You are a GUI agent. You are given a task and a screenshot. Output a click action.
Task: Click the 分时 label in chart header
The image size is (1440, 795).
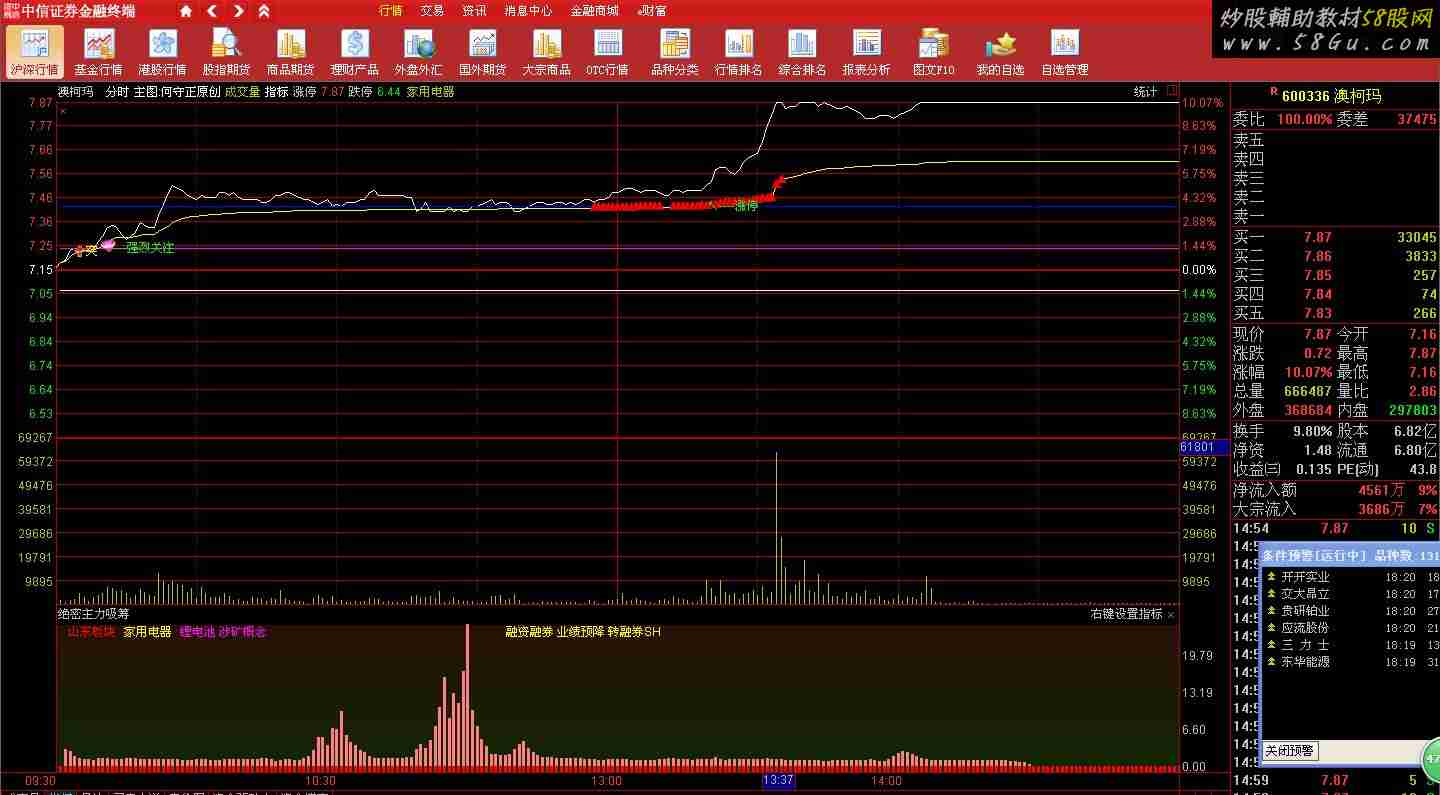117,92
